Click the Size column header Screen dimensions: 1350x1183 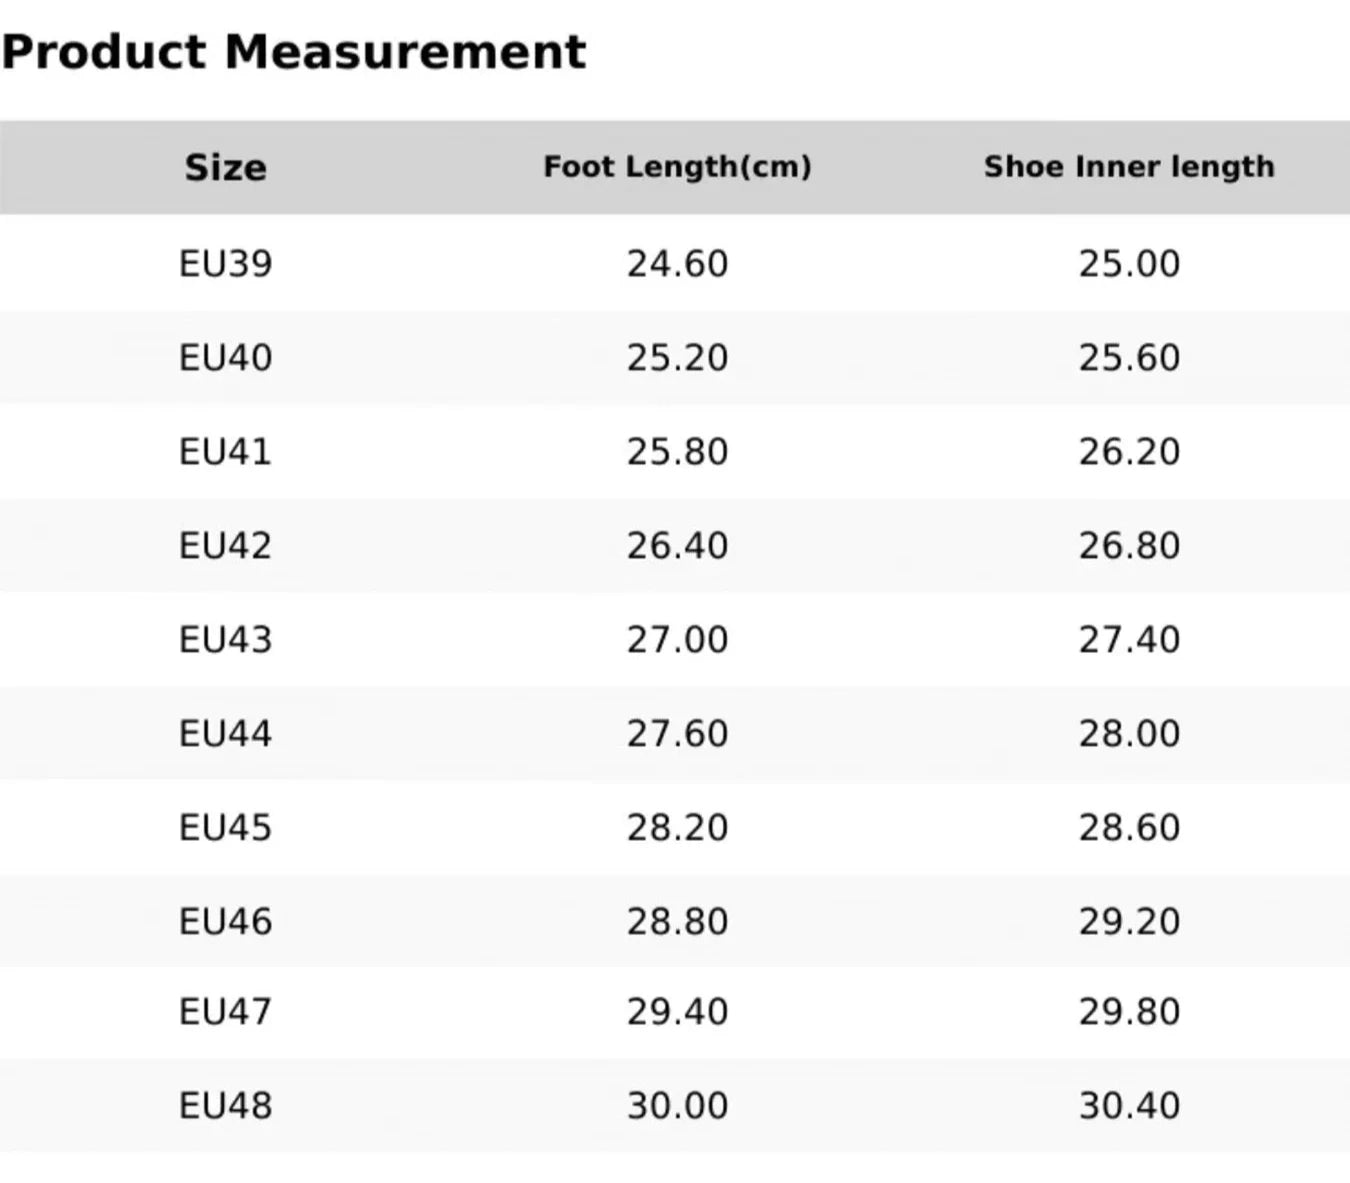225,167
